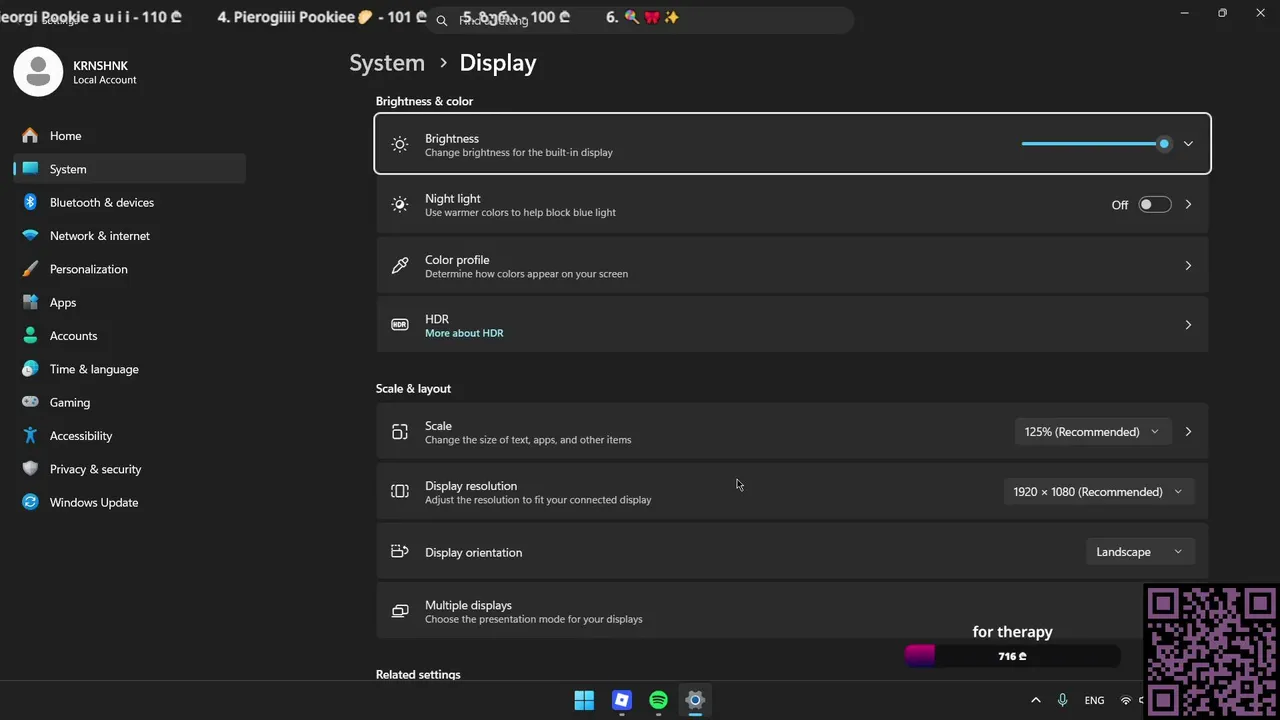
Task: Expand the Brightness options chevron
Action: click(x=1188, y=144)
